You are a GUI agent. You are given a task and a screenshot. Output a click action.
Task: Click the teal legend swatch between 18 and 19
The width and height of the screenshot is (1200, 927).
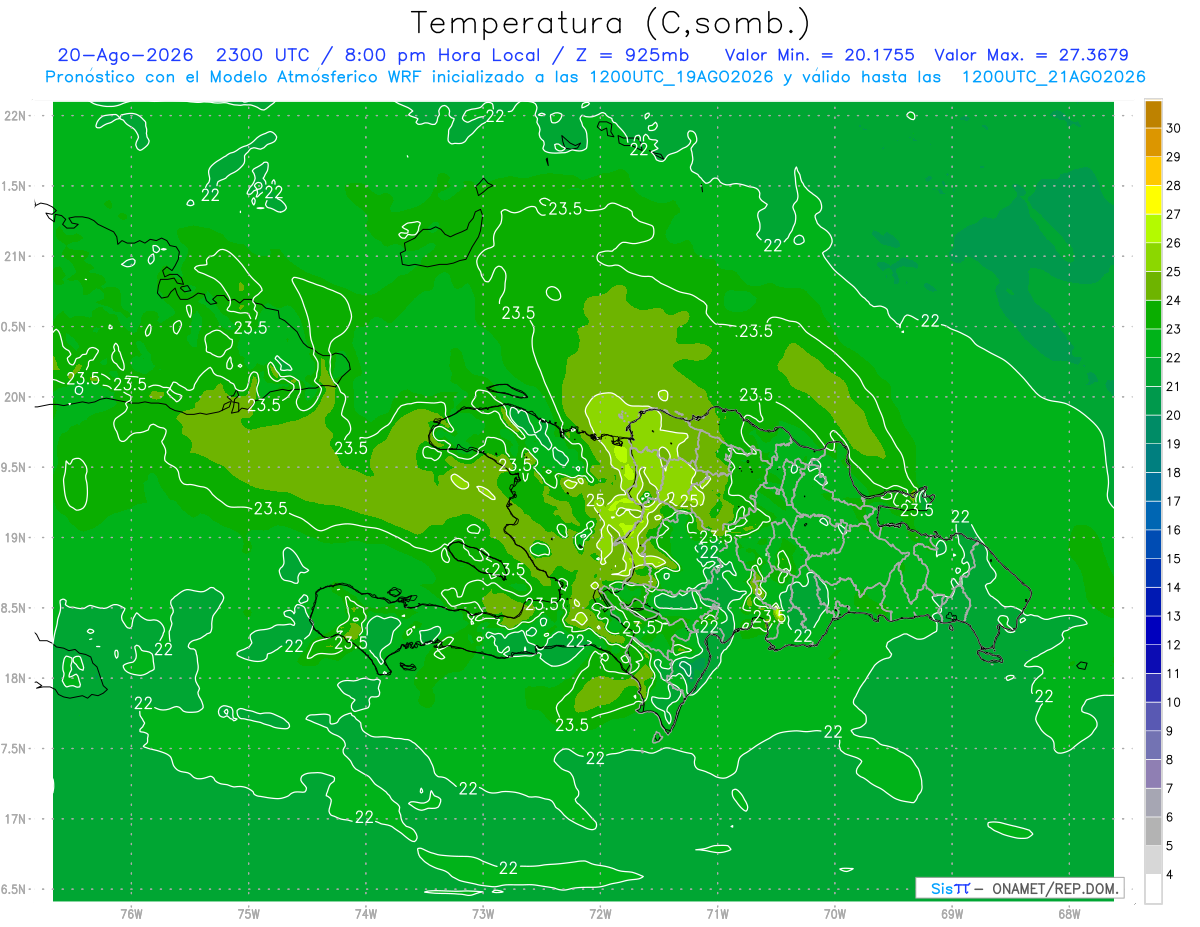[1153, 458]
